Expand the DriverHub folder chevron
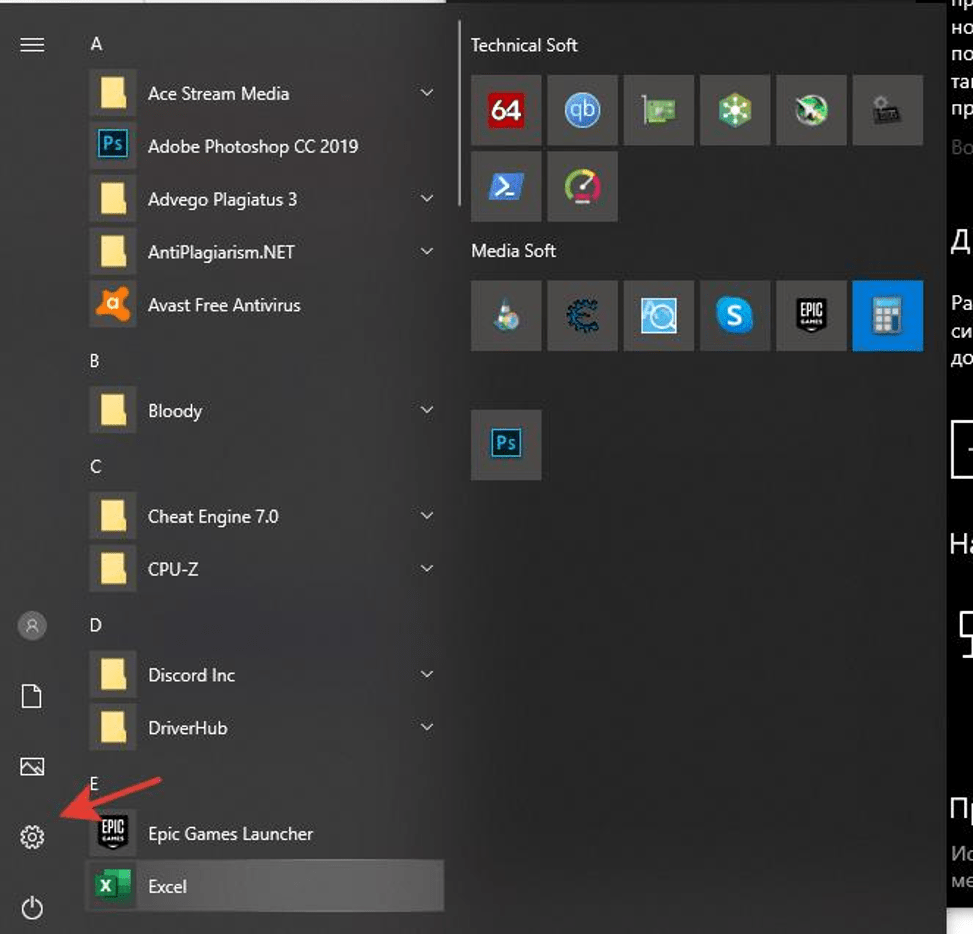 coord(427,727)
